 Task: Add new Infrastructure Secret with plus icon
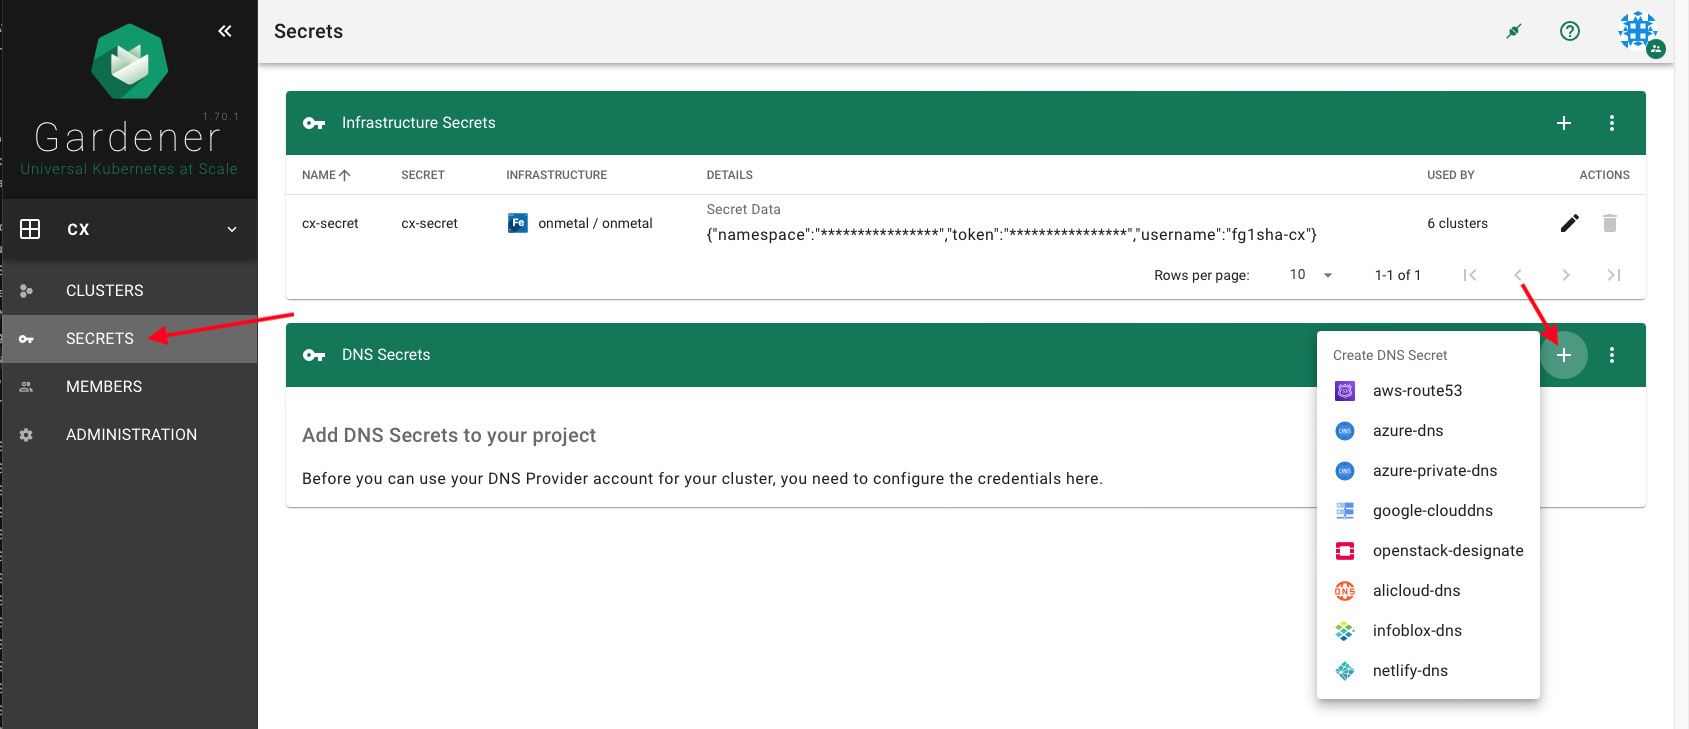coord(1564,123)
